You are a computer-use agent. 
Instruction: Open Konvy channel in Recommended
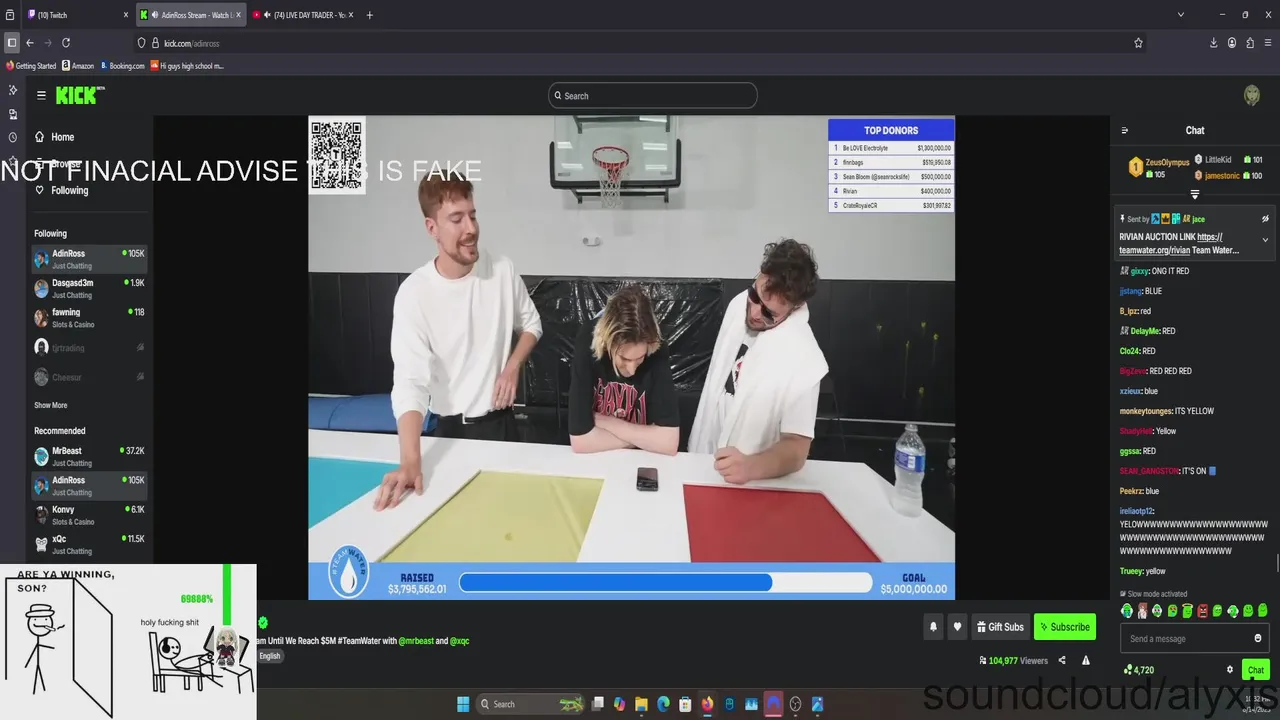point(90,515)
